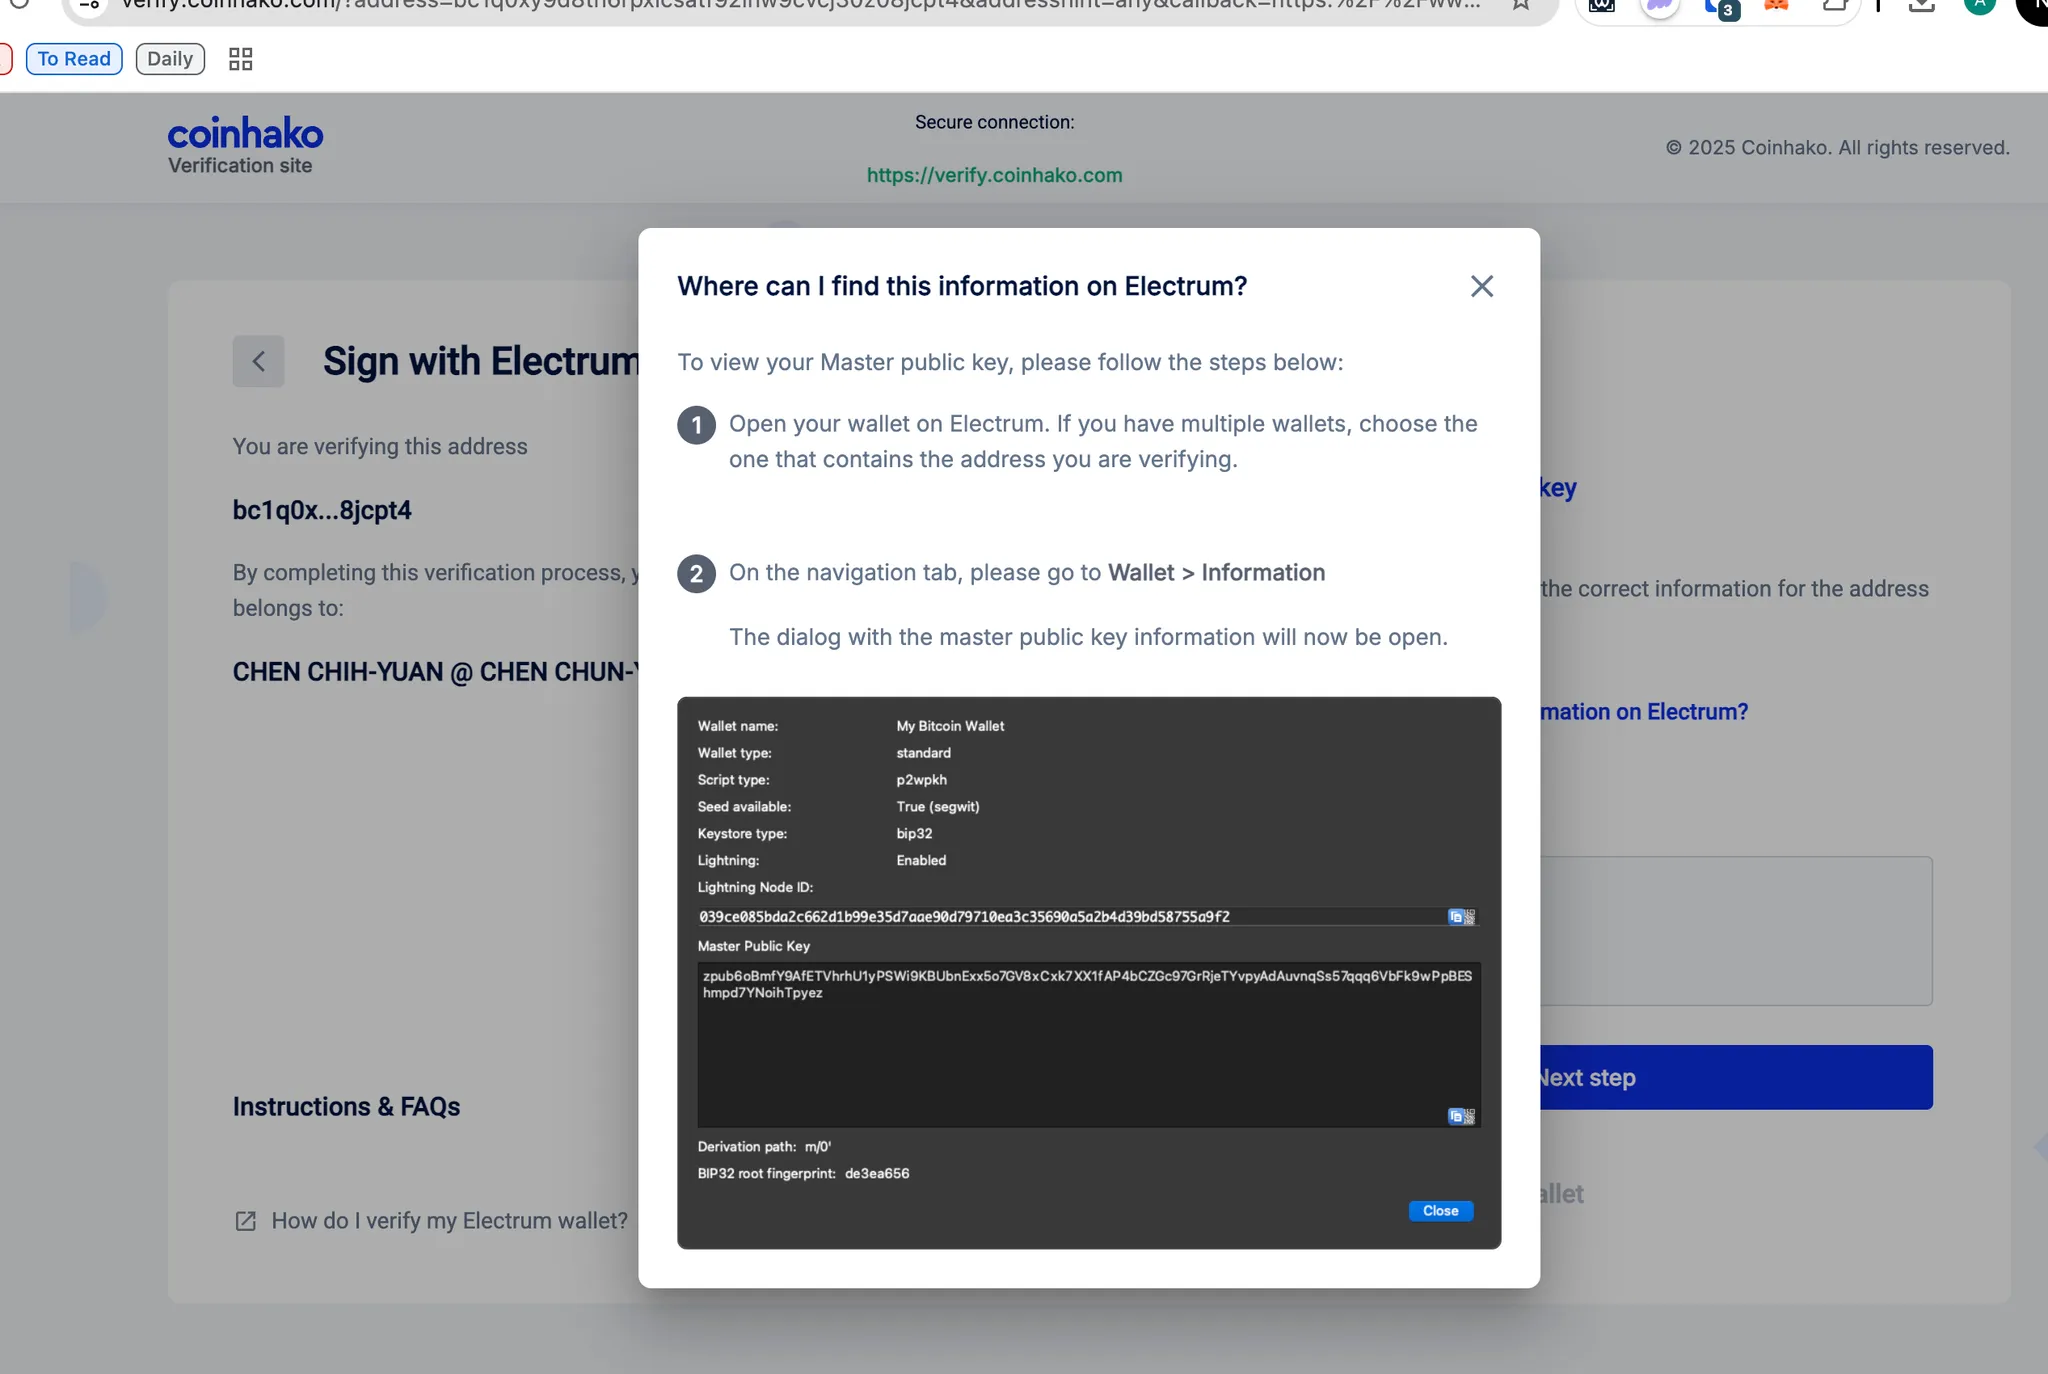Open the 'How do I verify my Electrum wallet?' link
The width and height of the screenshot is (2048, 1374).
tap(449, 1221)
